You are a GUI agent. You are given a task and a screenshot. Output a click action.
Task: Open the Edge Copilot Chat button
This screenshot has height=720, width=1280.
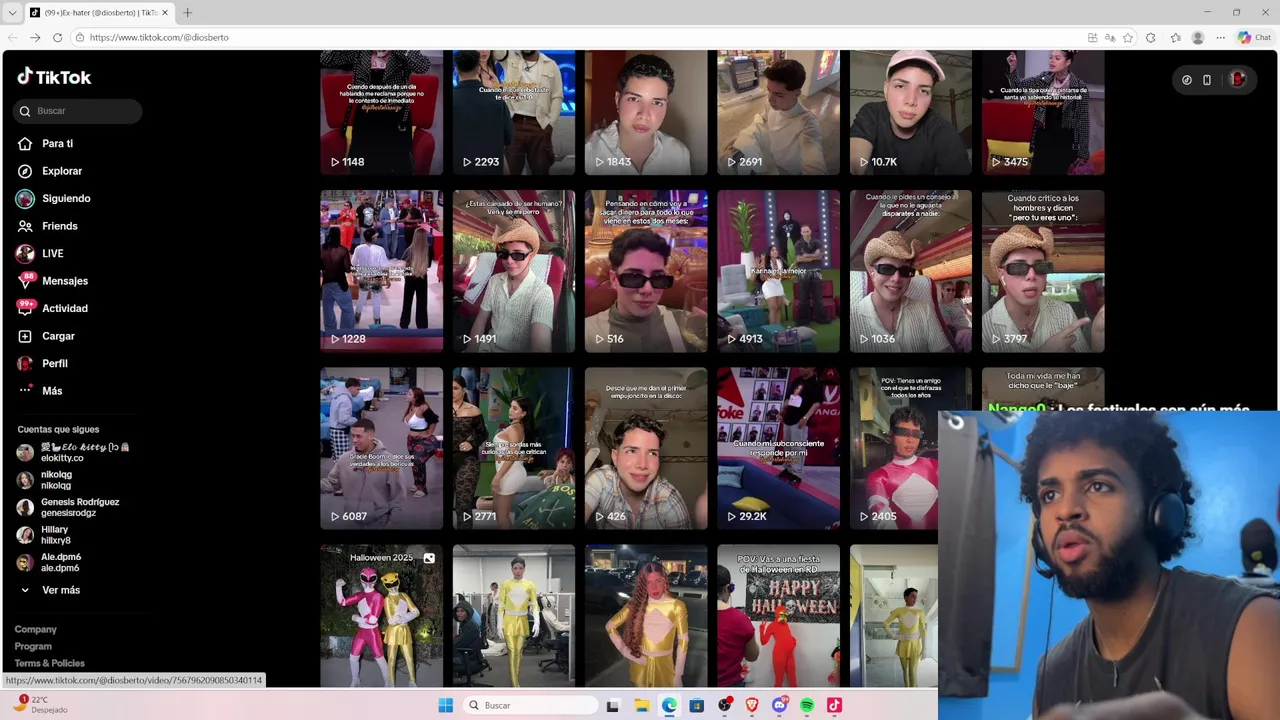click(1253, 37)
